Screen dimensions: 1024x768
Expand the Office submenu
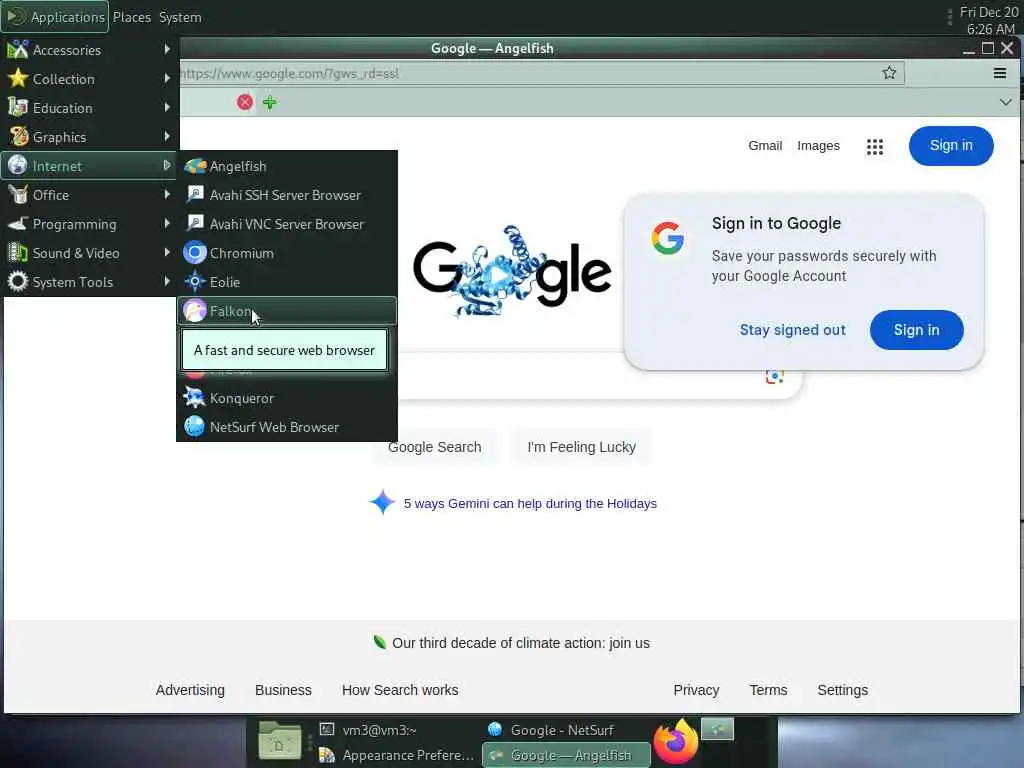(89, 195)
